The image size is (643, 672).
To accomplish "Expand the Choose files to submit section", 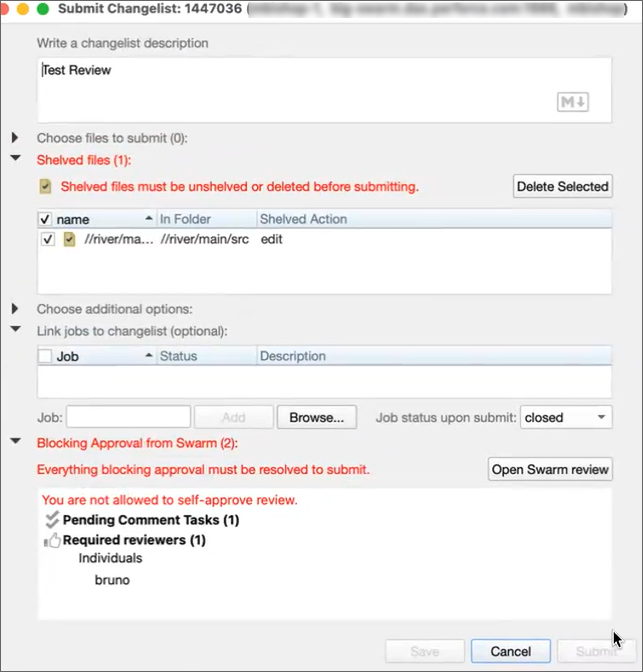I will pyautogui.click(x=16, y=138).
